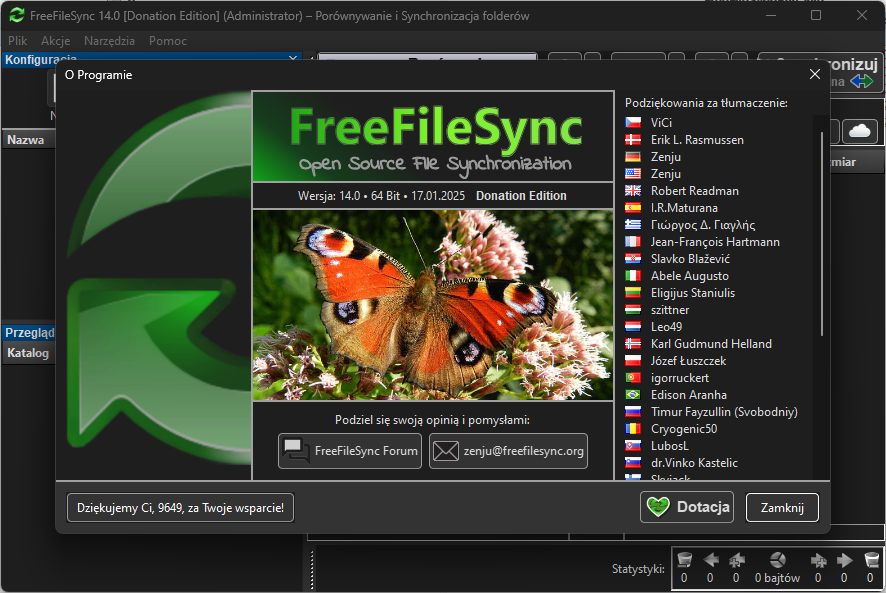
Task: Click the Konfiguracja panel title
Action: click(x=41, y=59)
